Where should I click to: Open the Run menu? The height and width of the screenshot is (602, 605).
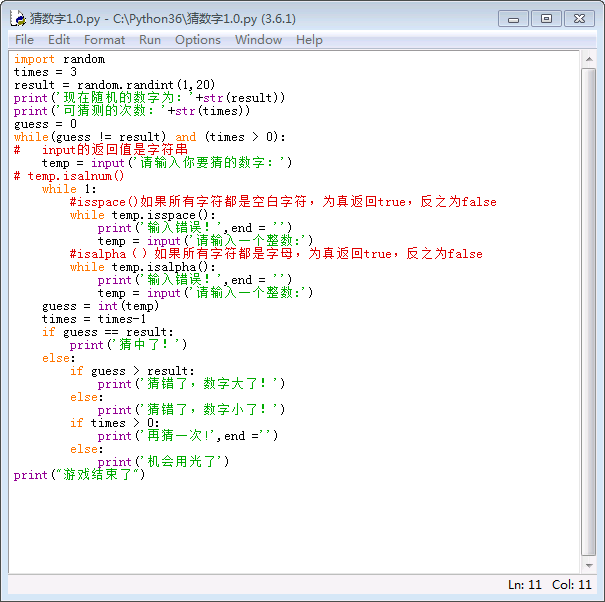[x=150, y=40]
